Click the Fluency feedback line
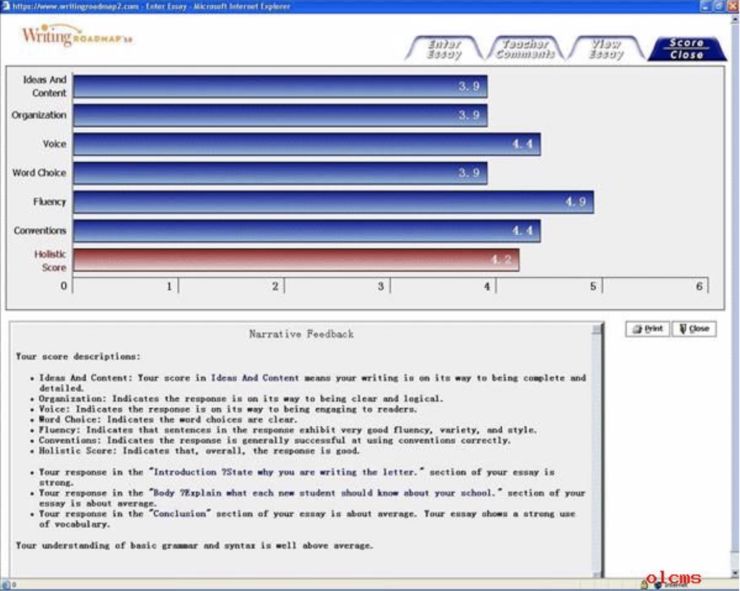This screenshot has height=591, width=740. tap(288, 430)
